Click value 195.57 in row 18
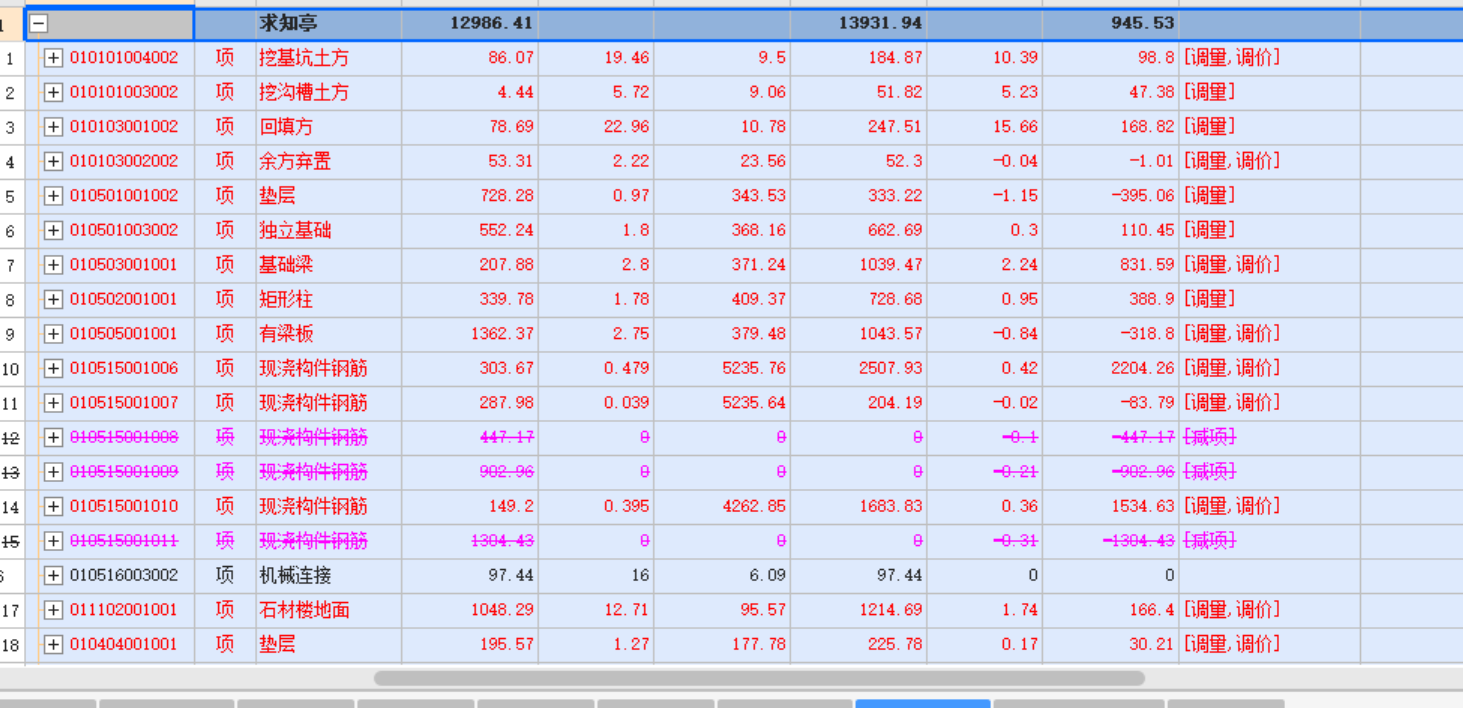 click(507, 644)
